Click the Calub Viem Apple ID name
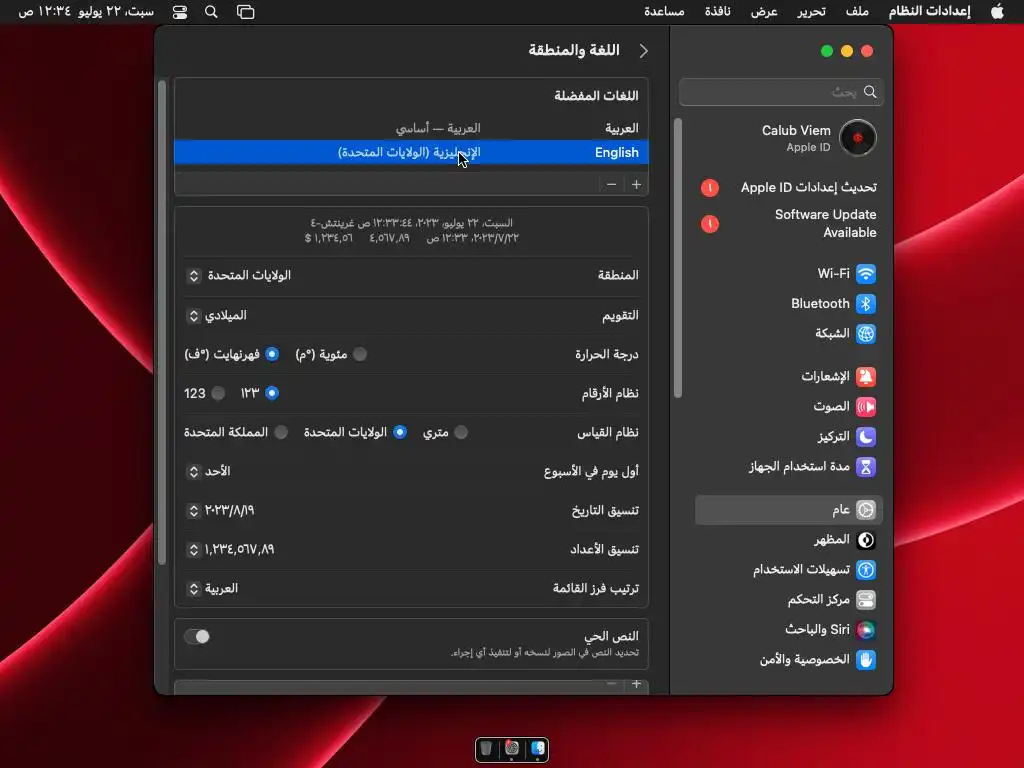1024x768 pixels. [x=796, y=131]
